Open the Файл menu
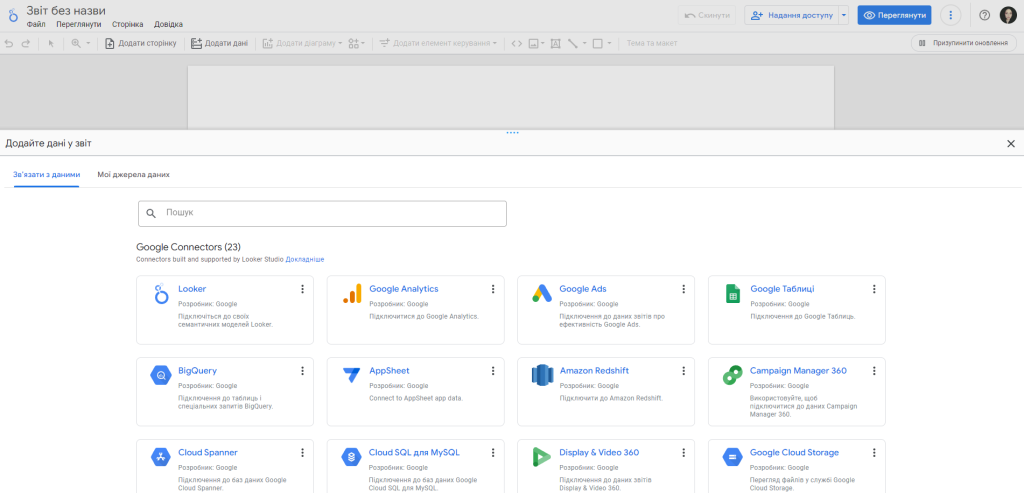Screen dimensions: 1024x493 [36, 24]
